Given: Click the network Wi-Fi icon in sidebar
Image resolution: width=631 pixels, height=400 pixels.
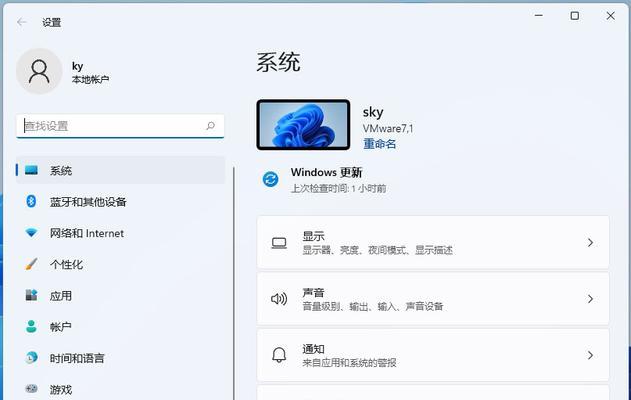Looking at the screenshot, I should pyautogui.click(x=31, y=233).
